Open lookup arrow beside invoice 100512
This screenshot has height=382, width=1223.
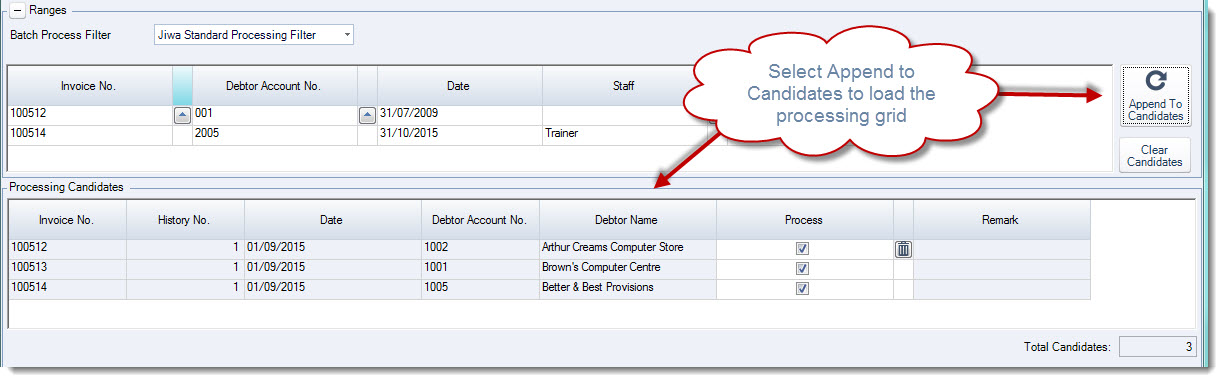pyautogui.click(x=182, y=114)
